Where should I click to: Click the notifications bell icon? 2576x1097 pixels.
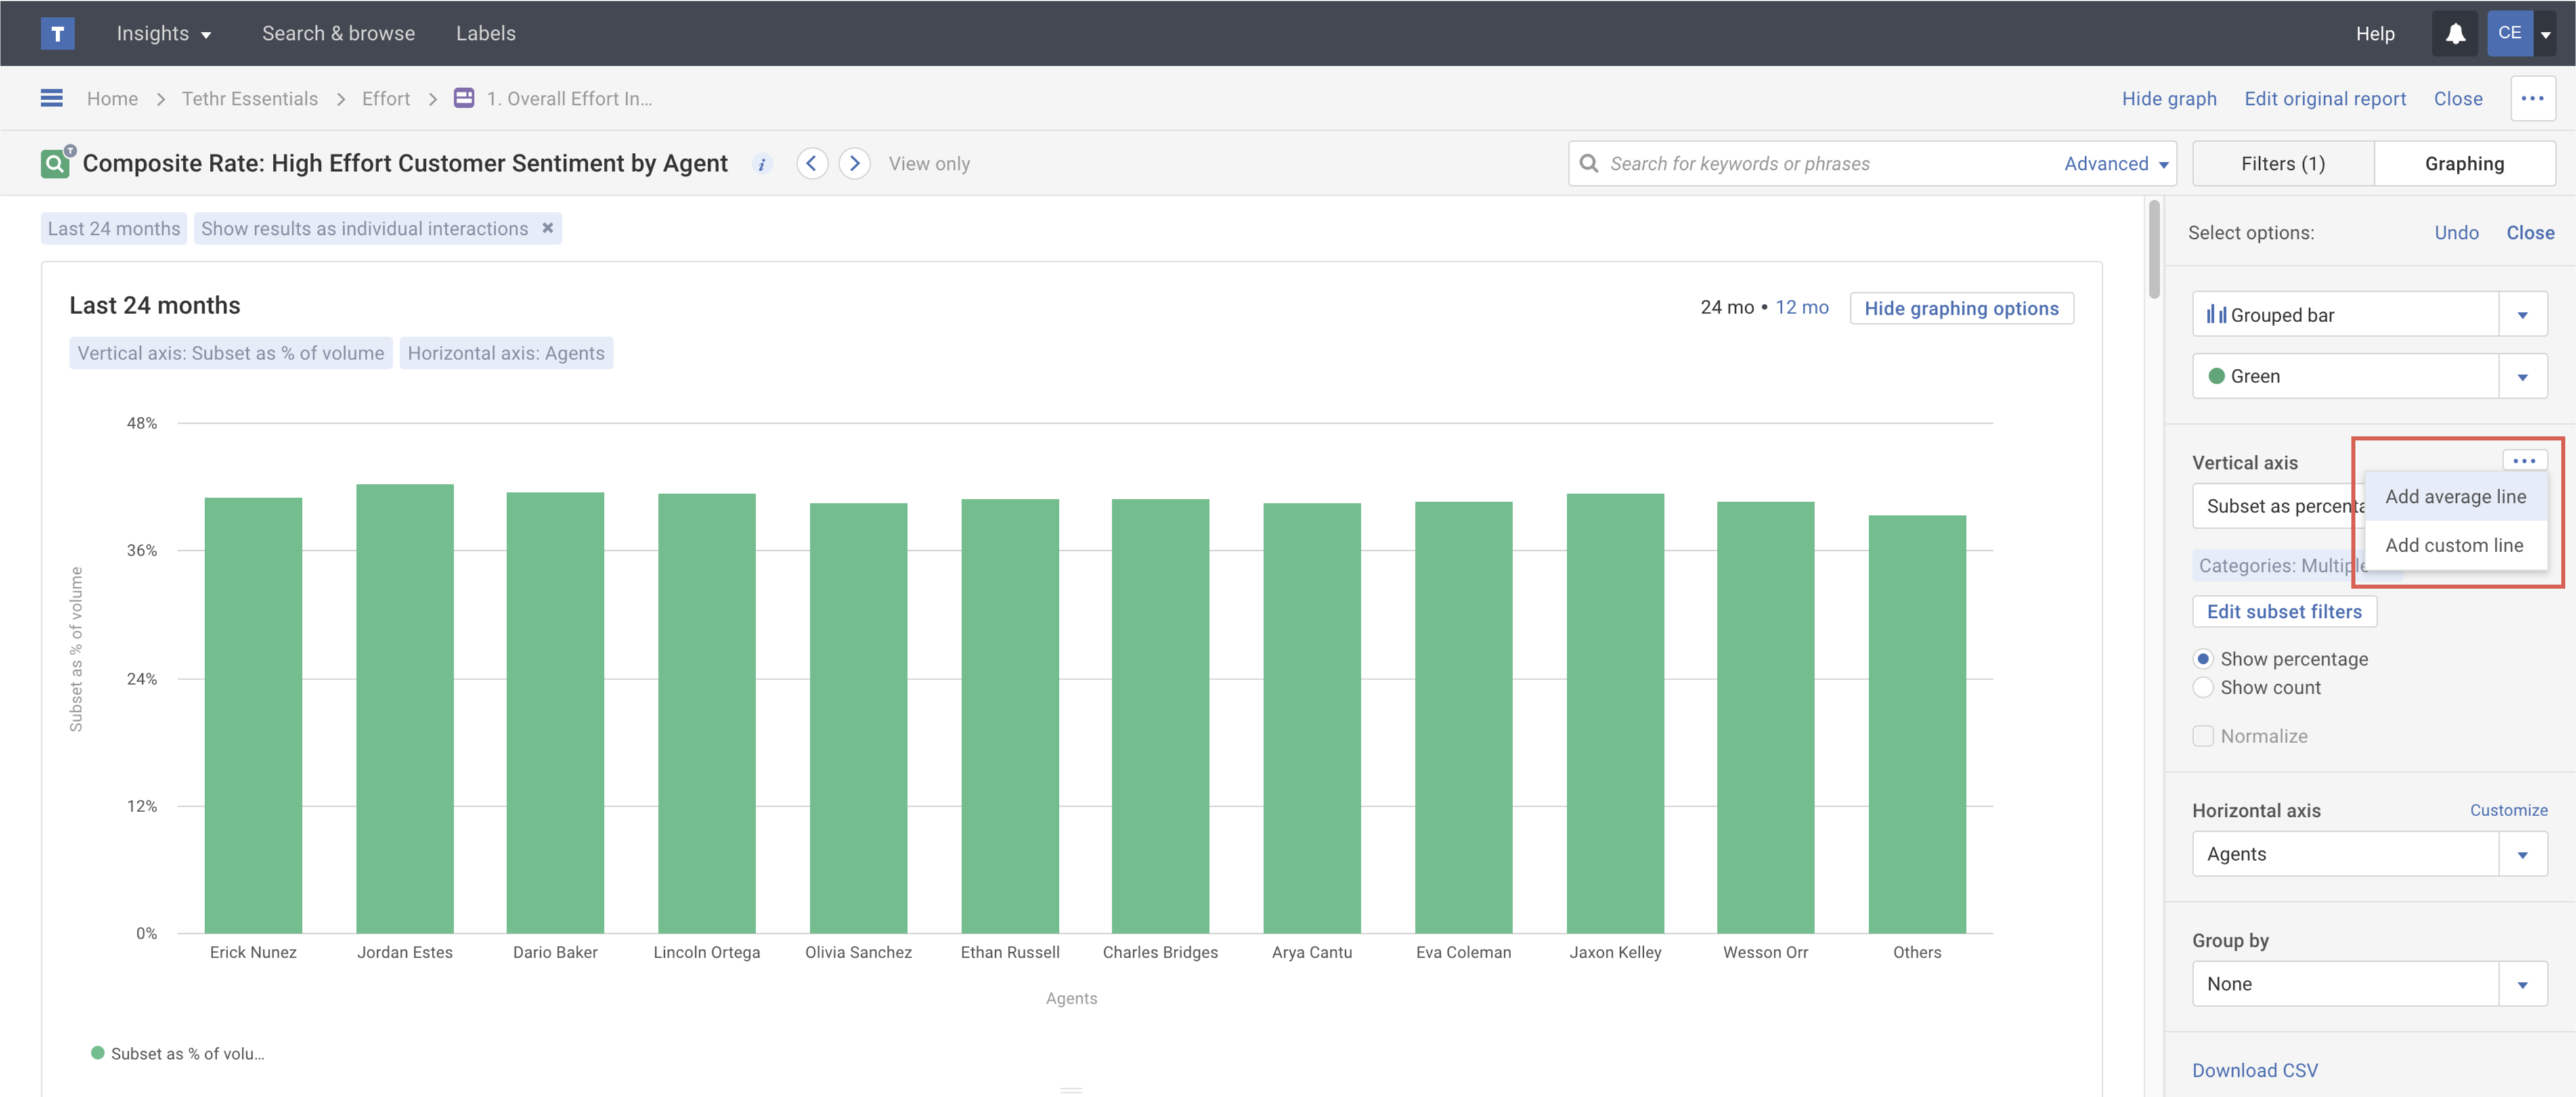[x=2455, y=33]
